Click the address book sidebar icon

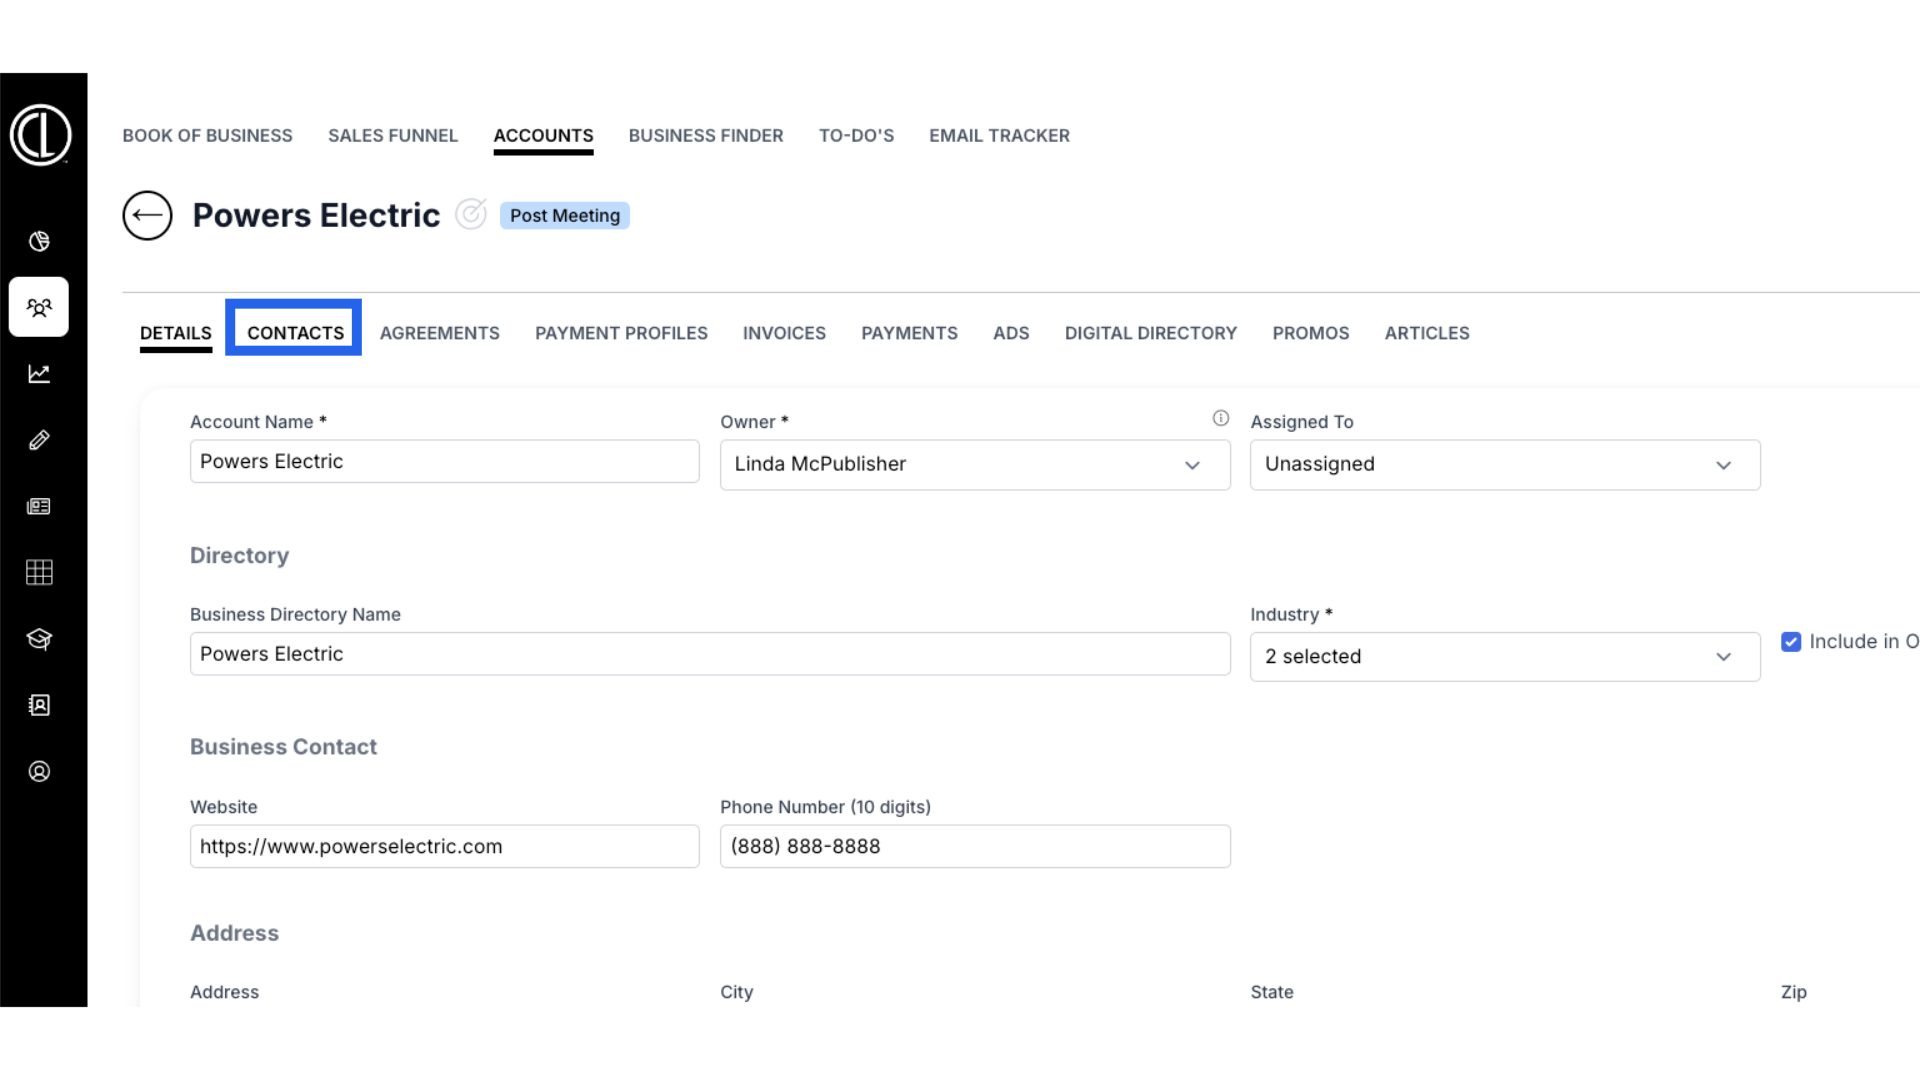(x=39, y=705)
